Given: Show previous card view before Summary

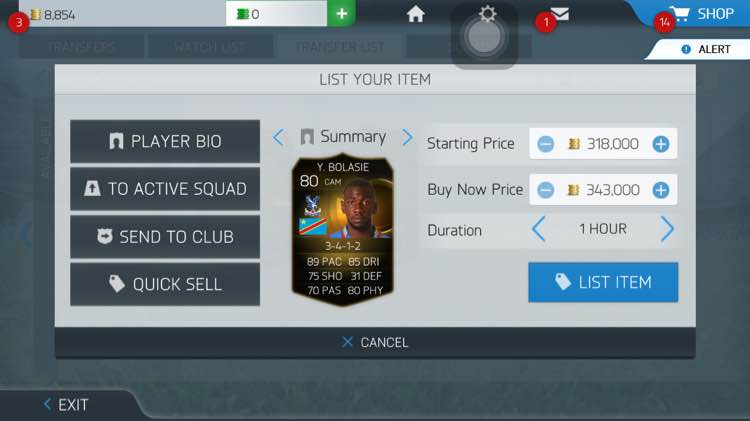Looking at the screenshot, I should pos(278,137).
